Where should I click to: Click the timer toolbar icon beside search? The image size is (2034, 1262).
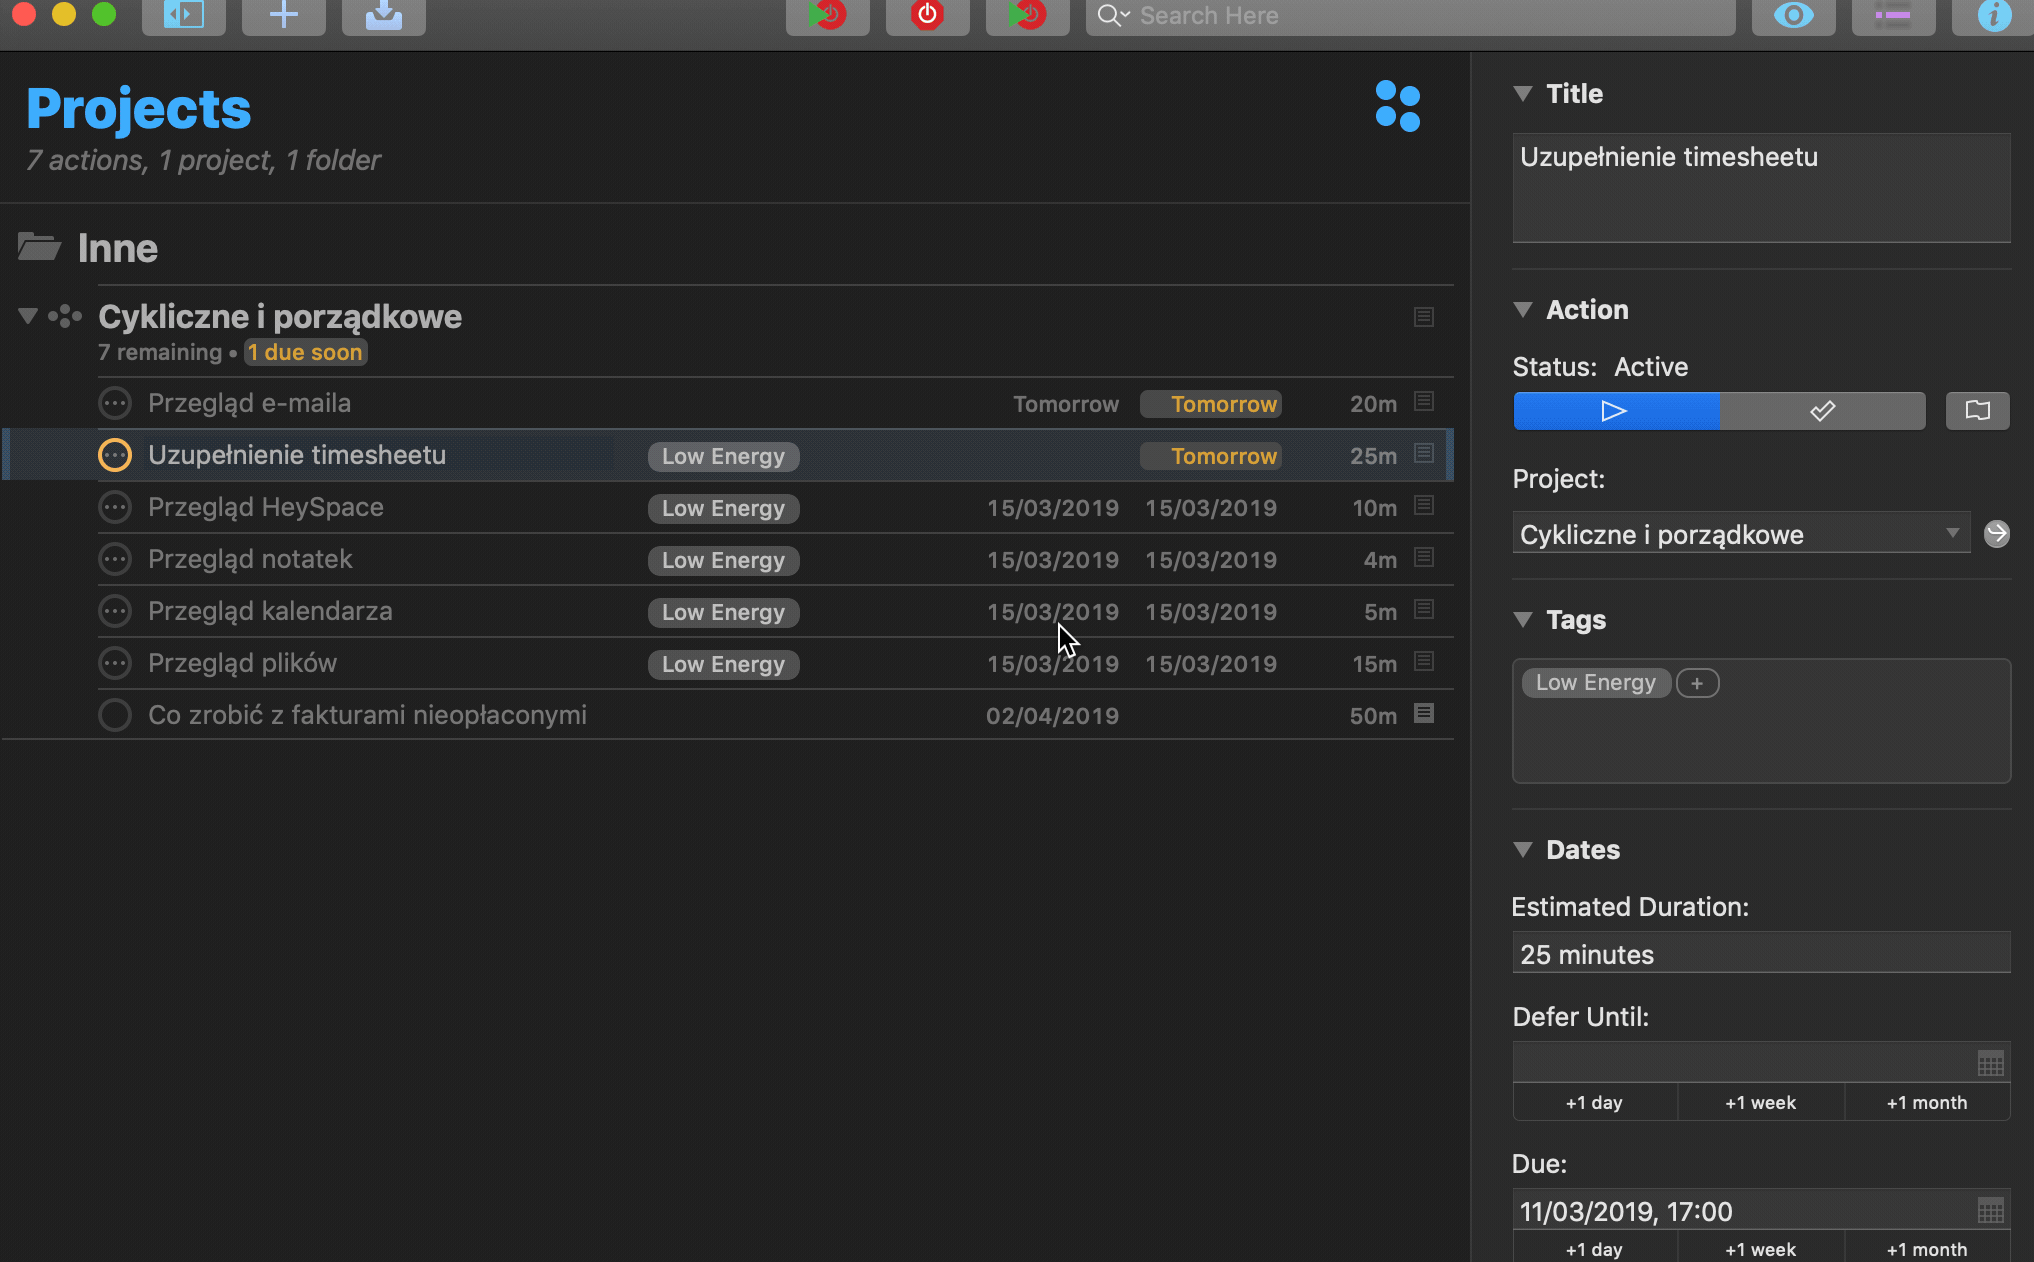coord(1028,15)
